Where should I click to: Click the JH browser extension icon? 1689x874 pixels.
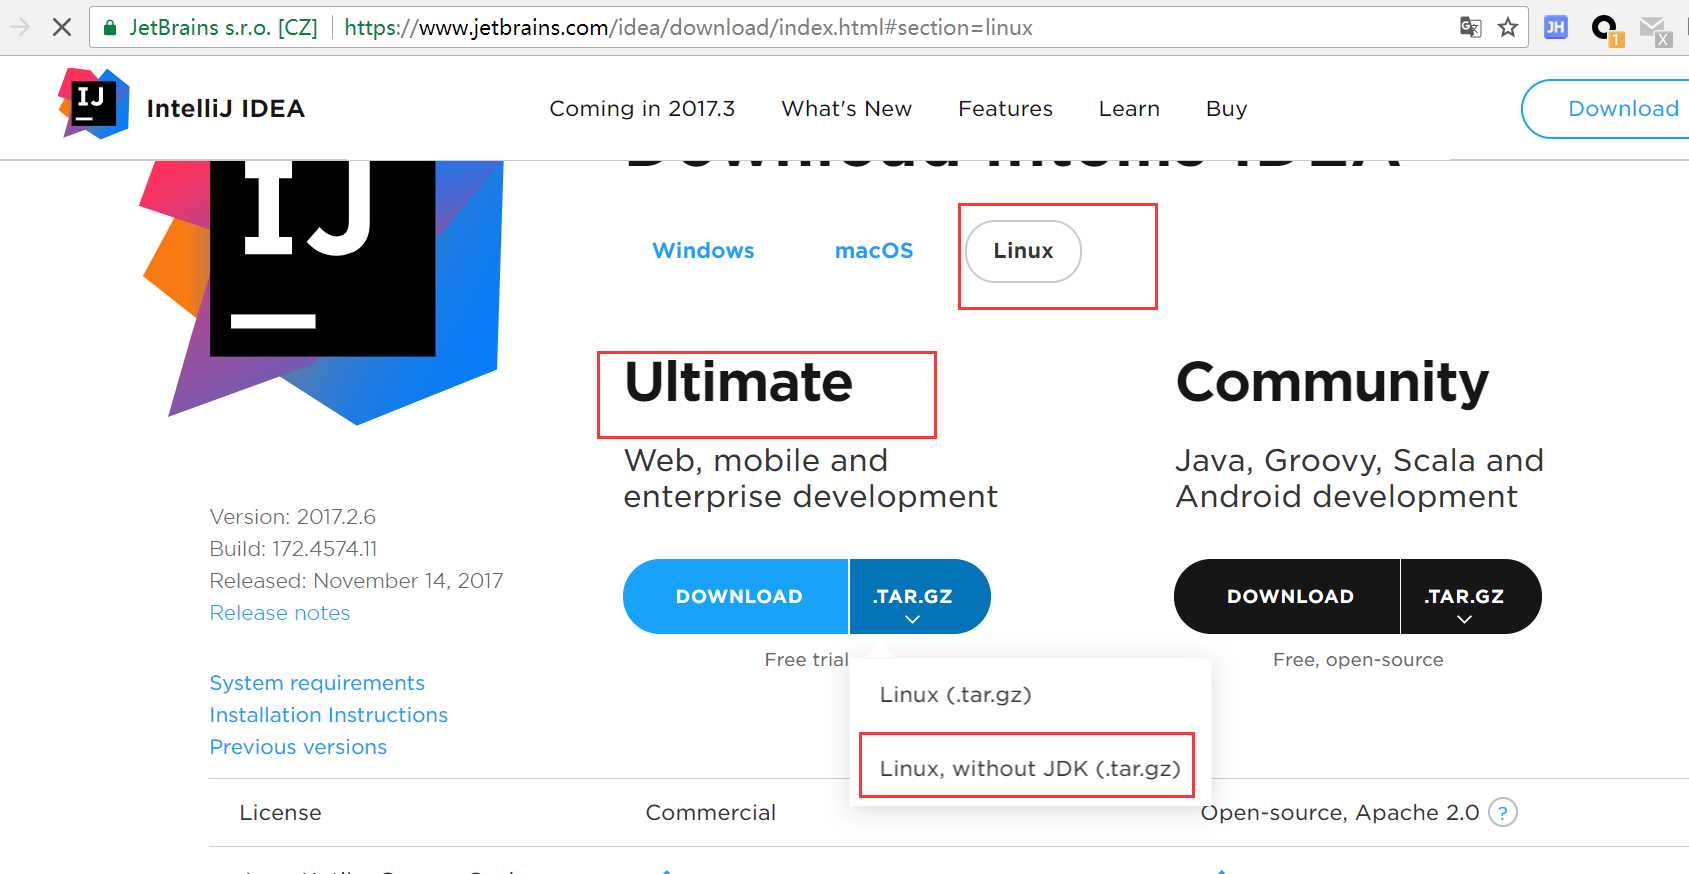click(x=1556, y=27)
